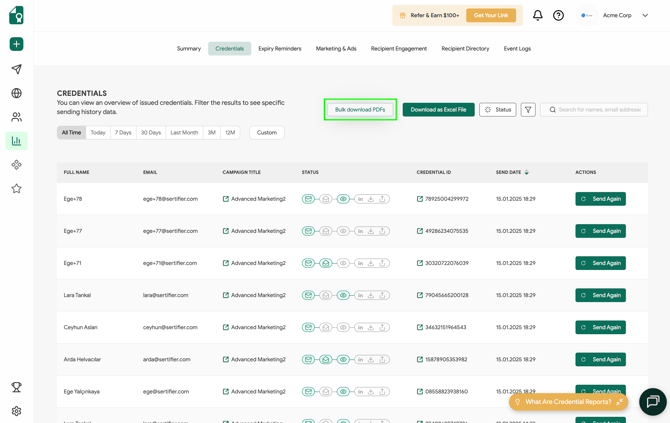
Task: Open the settings gear in sidebar
Action: (x=16, y=411)
